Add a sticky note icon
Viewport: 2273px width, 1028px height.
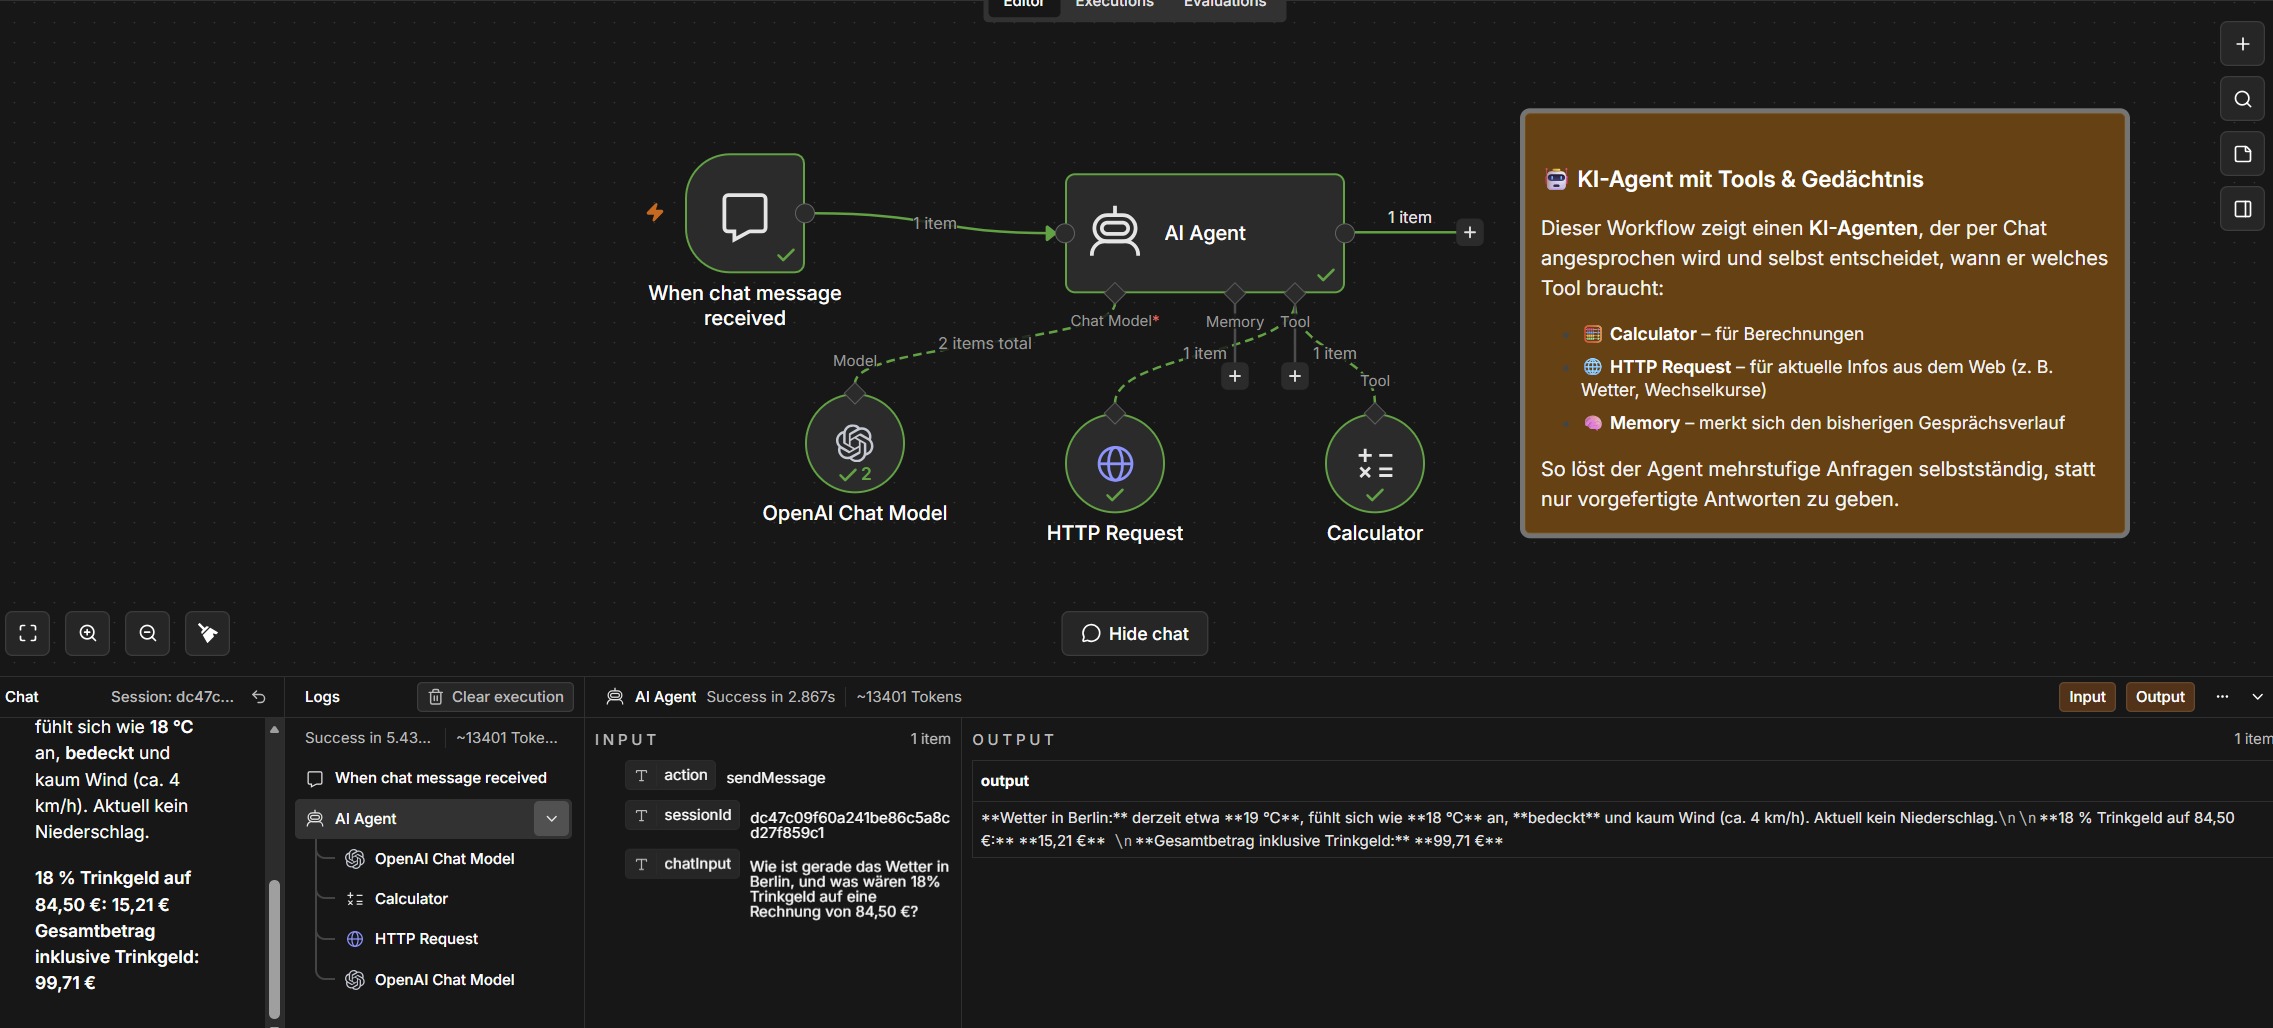click(x=2243, y=154)
